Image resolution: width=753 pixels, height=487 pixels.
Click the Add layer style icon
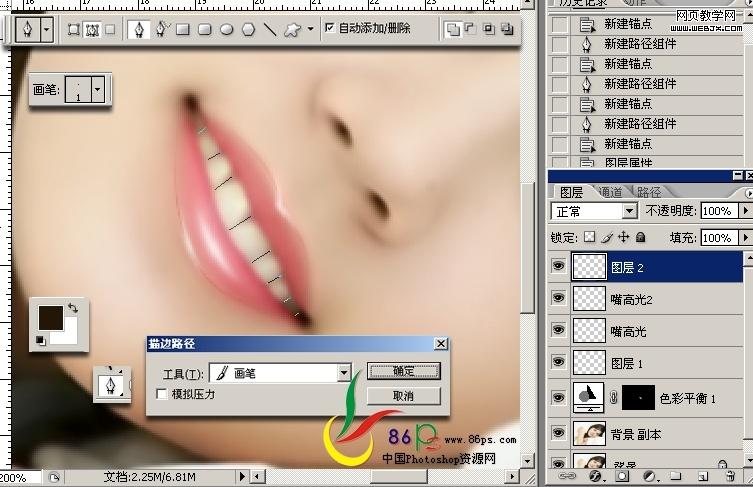(595, 476)
